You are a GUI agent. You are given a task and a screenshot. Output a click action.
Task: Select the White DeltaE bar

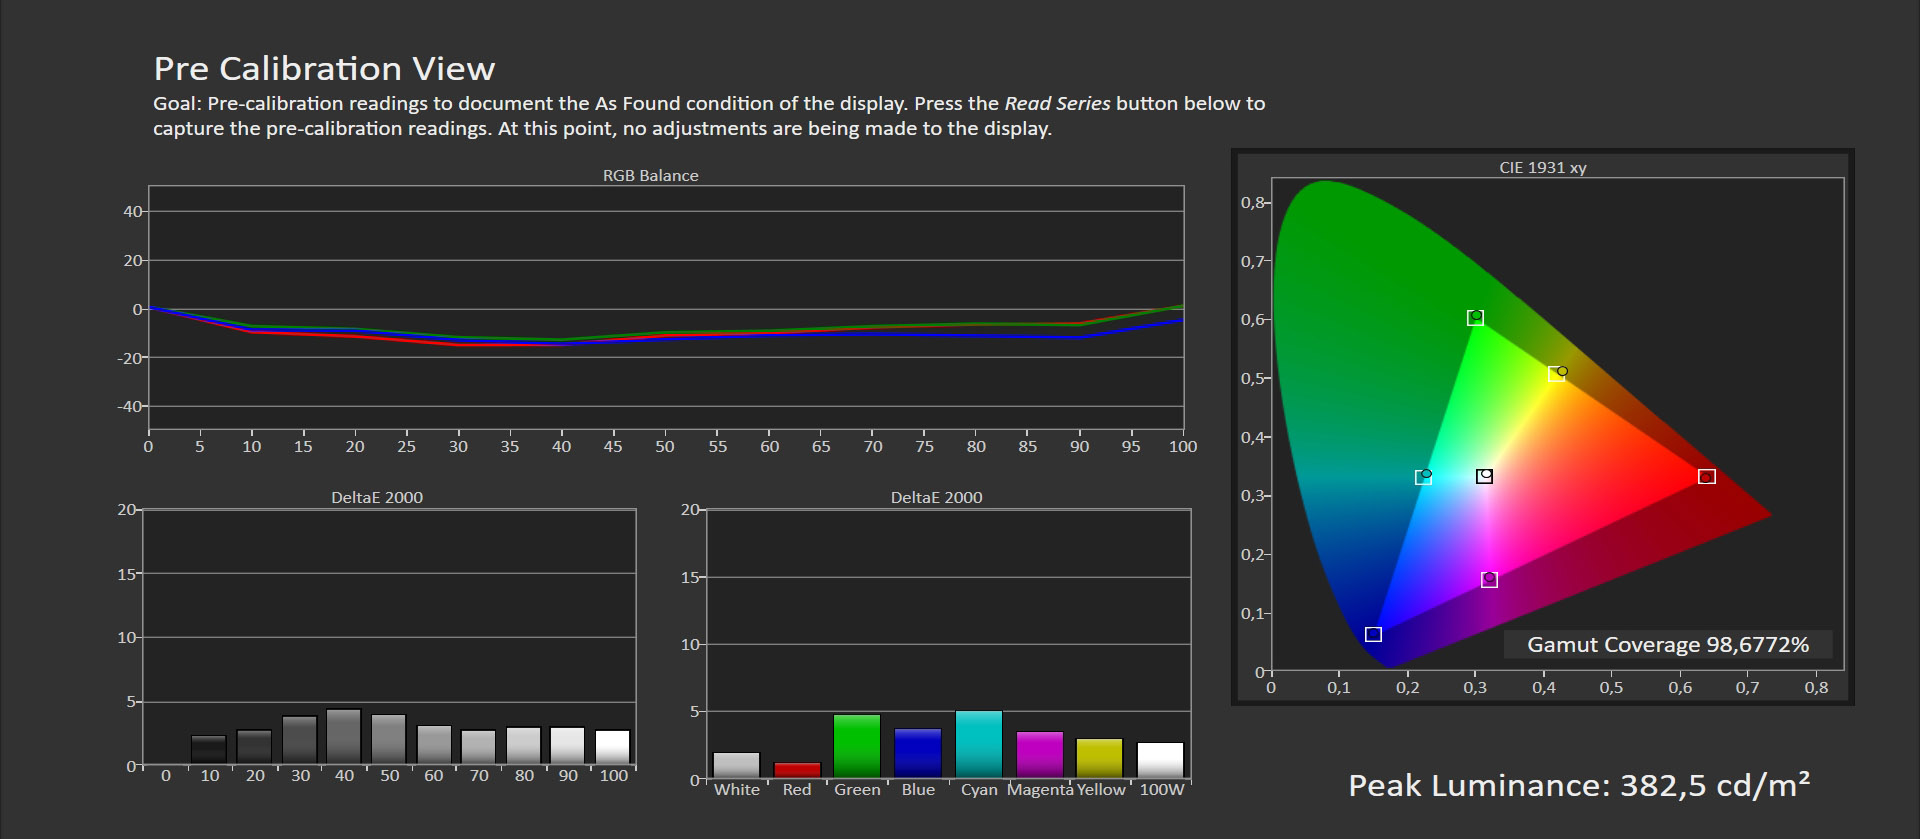(737, 765)
